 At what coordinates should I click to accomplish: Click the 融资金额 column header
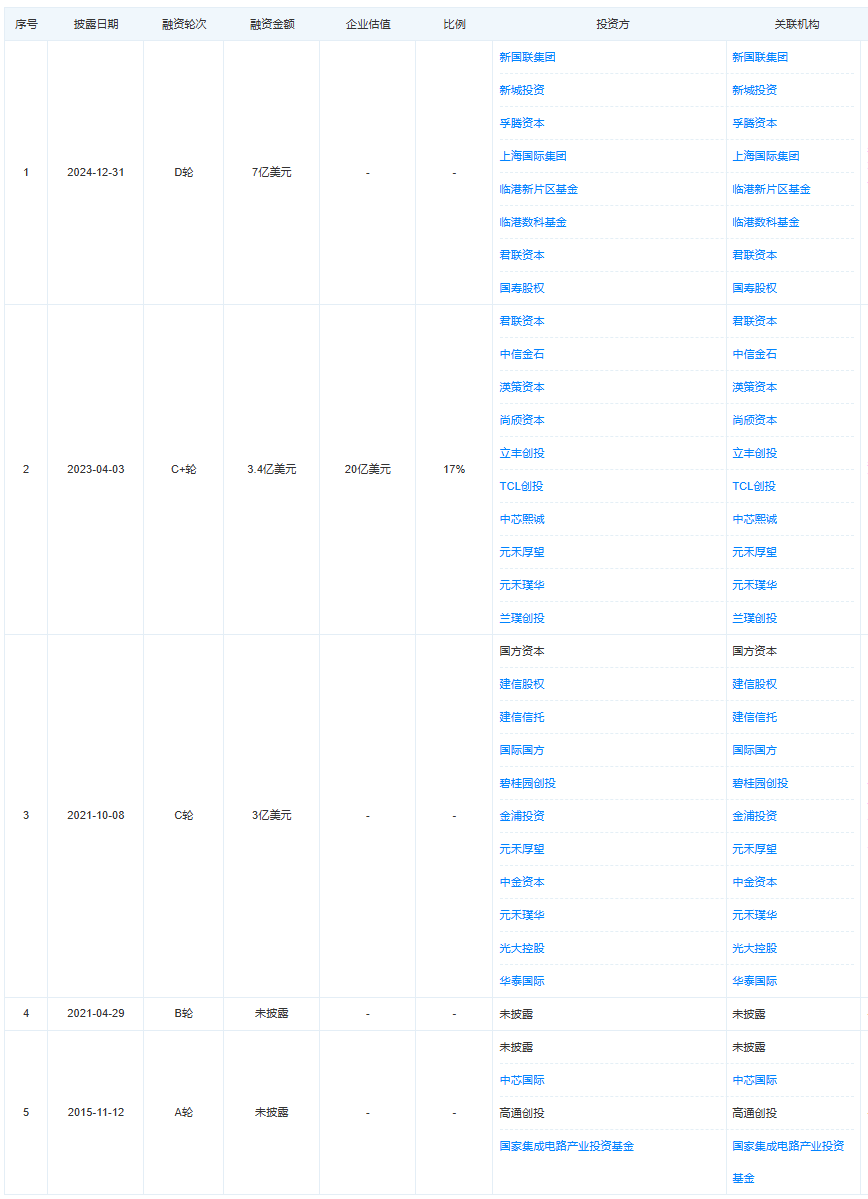coord(271,24)
